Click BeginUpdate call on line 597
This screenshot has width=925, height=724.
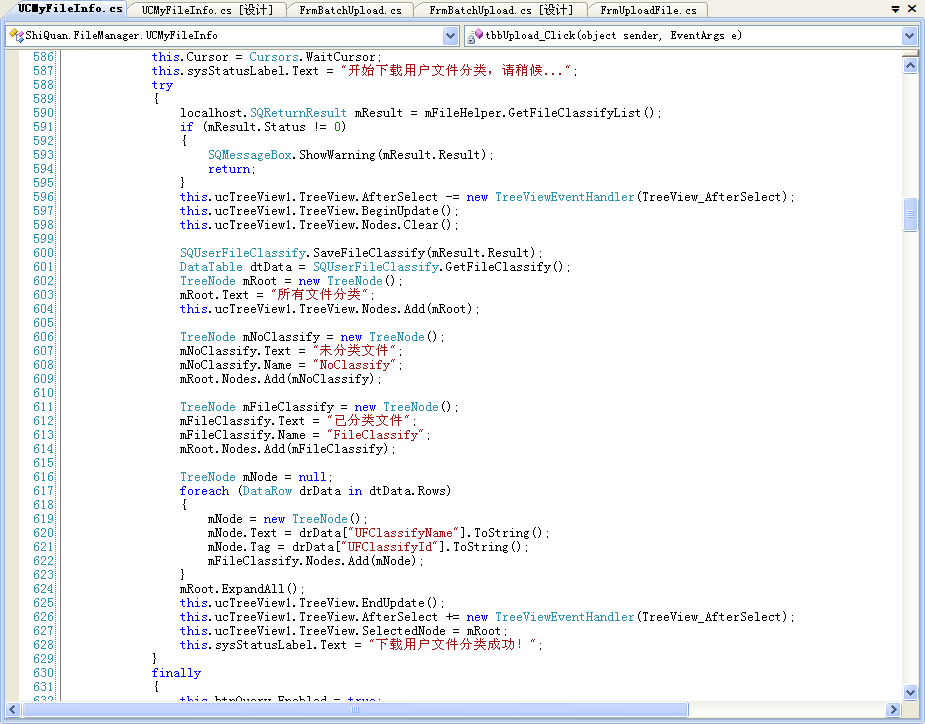point(406,211)
